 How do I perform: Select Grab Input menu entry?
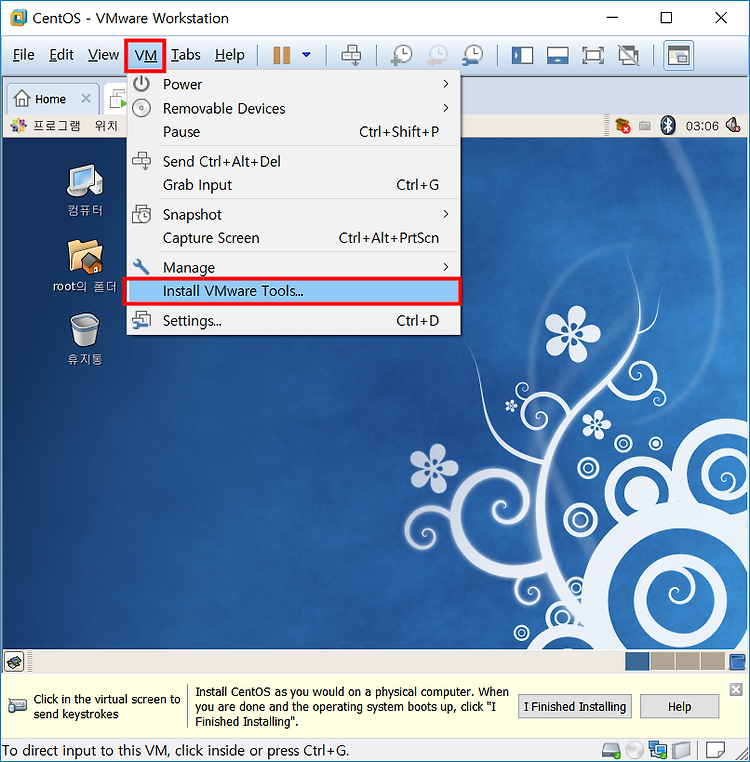(x=294, y=185)
